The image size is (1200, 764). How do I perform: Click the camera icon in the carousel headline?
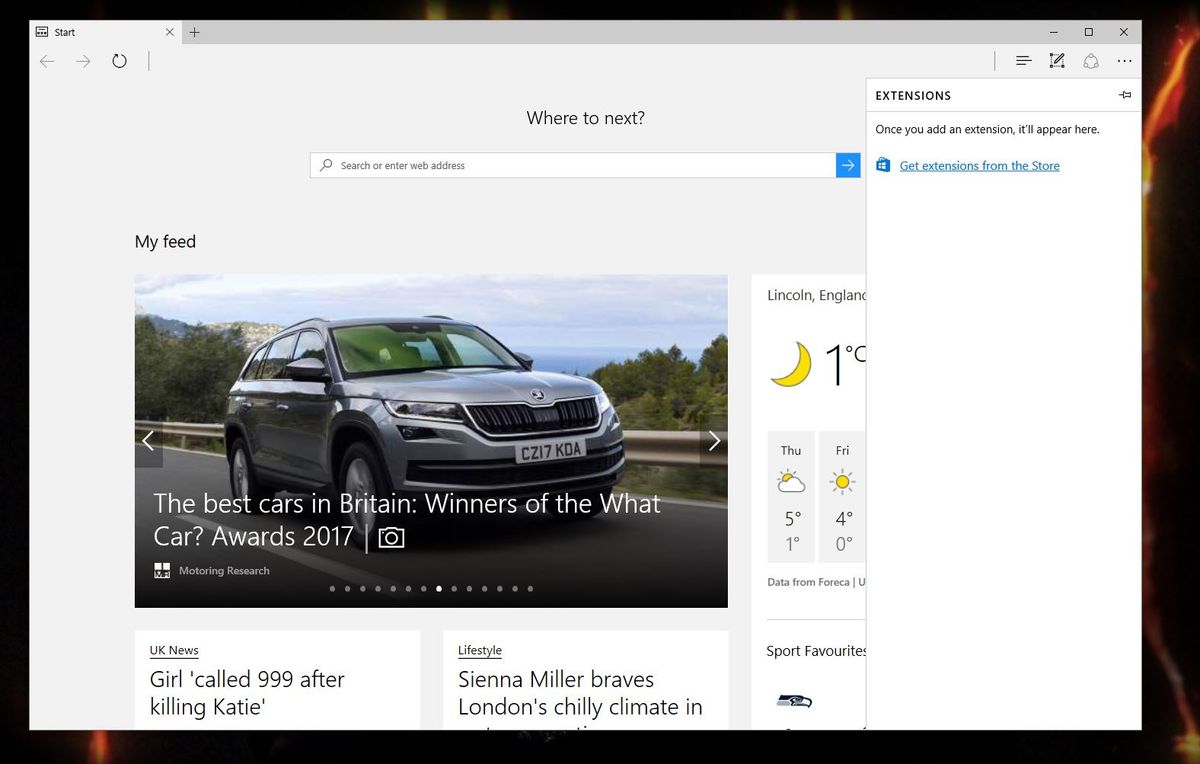(391, 537)
